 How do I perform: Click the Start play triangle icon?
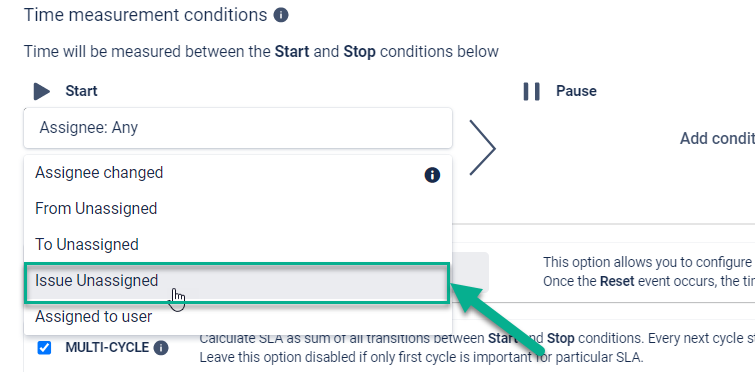pos(42,91)
